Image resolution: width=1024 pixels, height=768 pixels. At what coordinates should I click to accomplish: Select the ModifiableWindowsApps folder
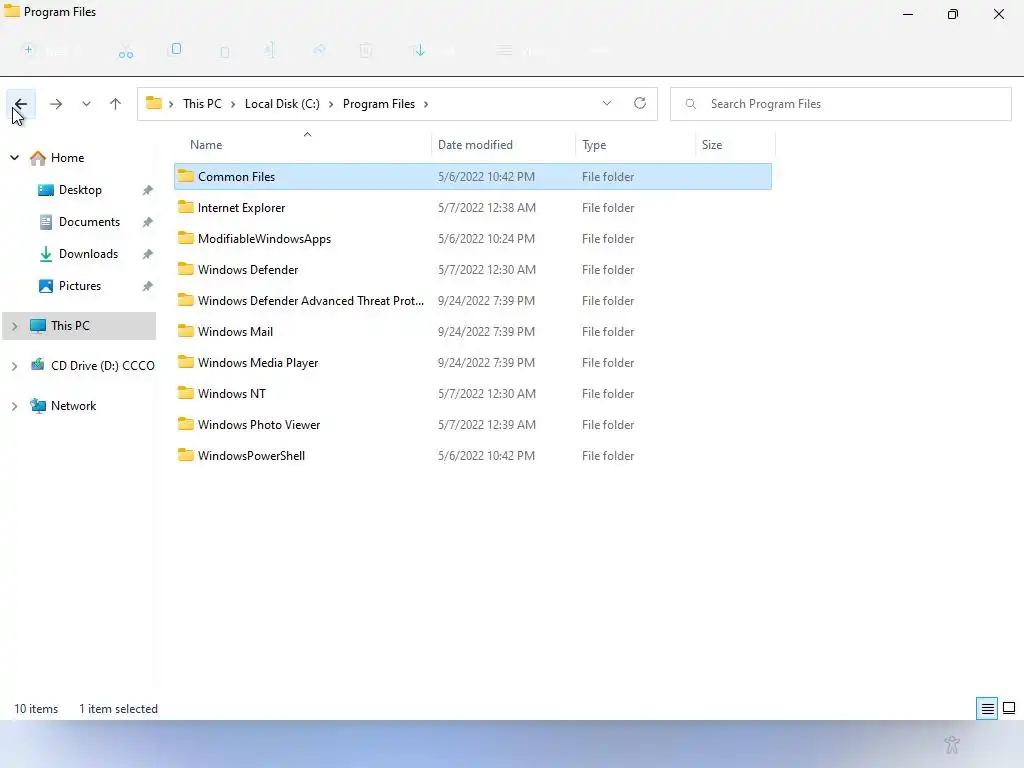coord(473,239)
